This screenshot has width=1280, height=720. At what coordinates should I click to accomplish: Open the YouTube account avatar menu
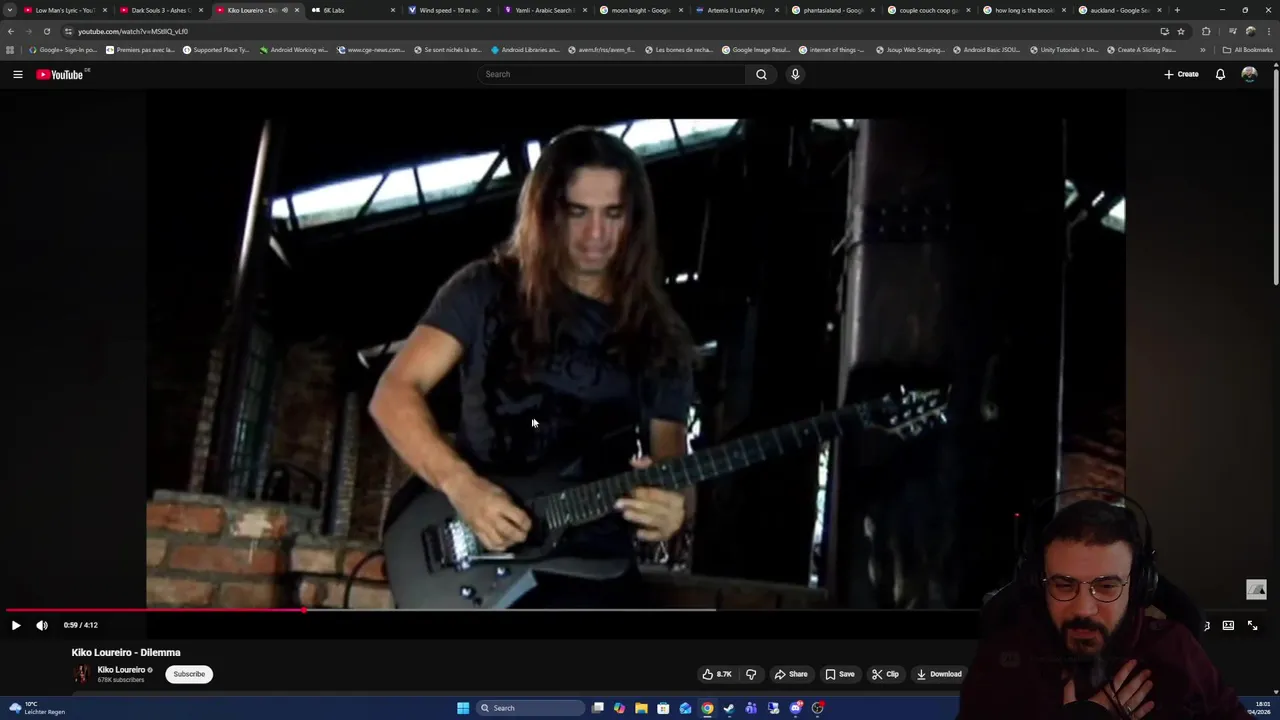pos(1249,74)
